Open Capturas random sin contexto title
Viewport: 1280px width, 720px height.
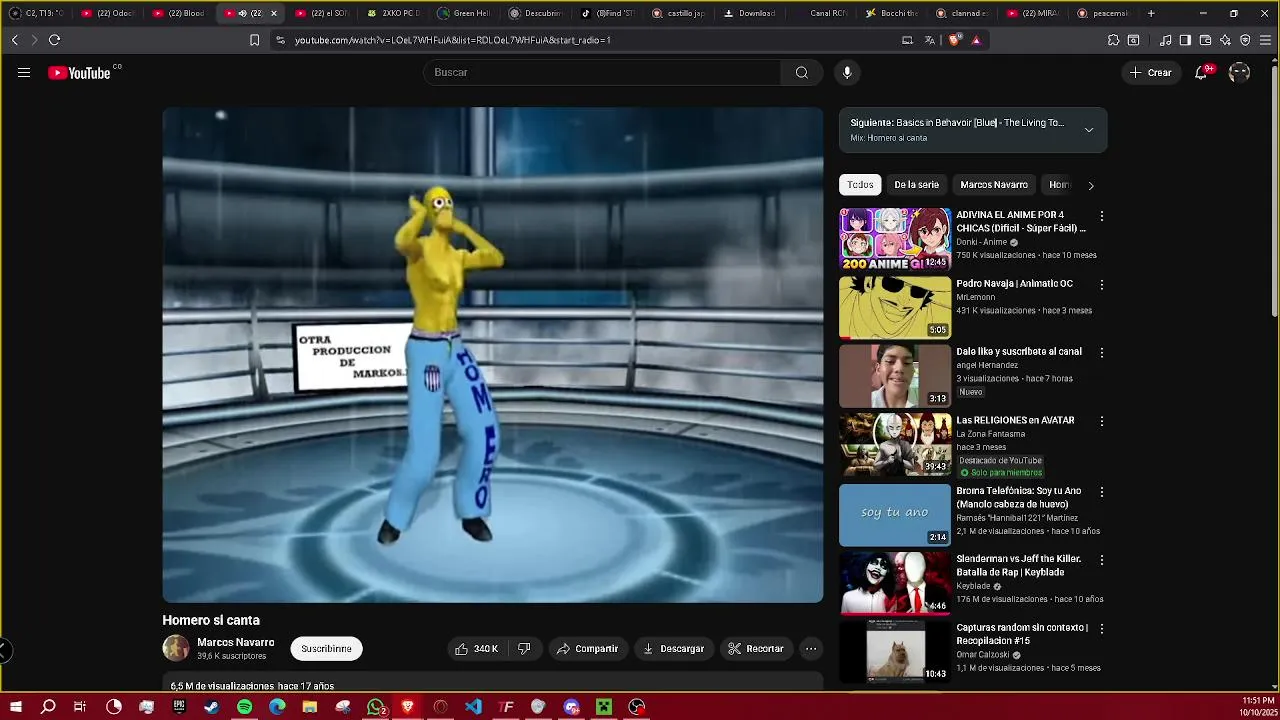[1021, 634]
